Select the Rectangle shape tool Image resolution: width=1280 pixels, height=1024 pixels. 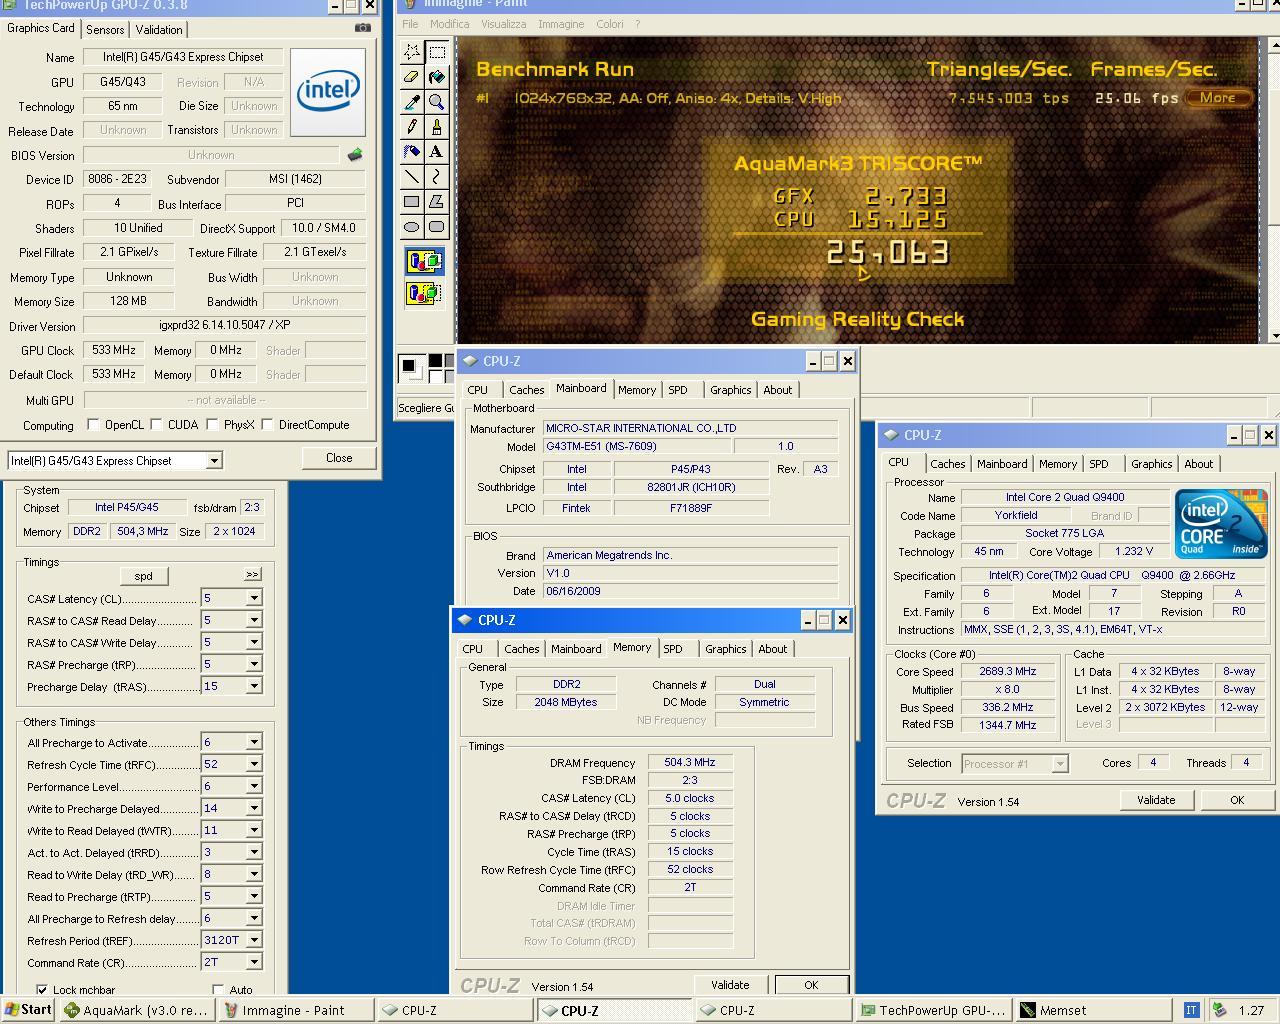click(x=412, y=202)
